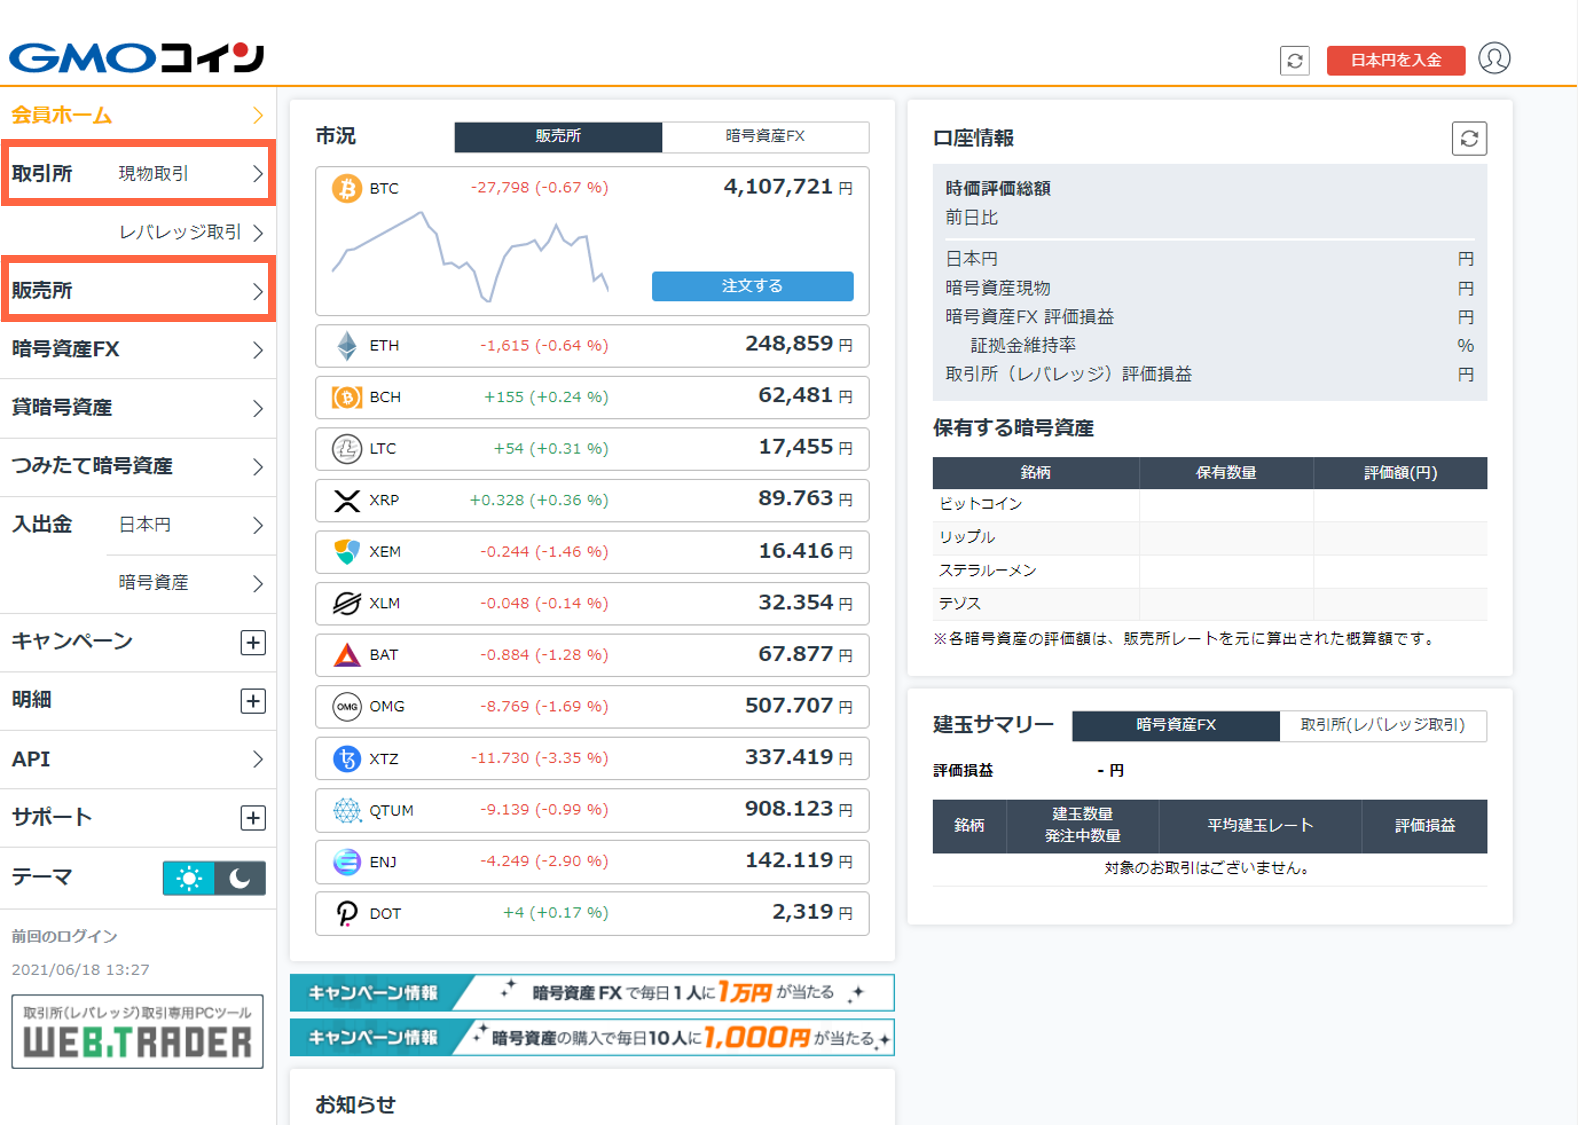Click the ETH ethereum icon

[x=347, y=346]
